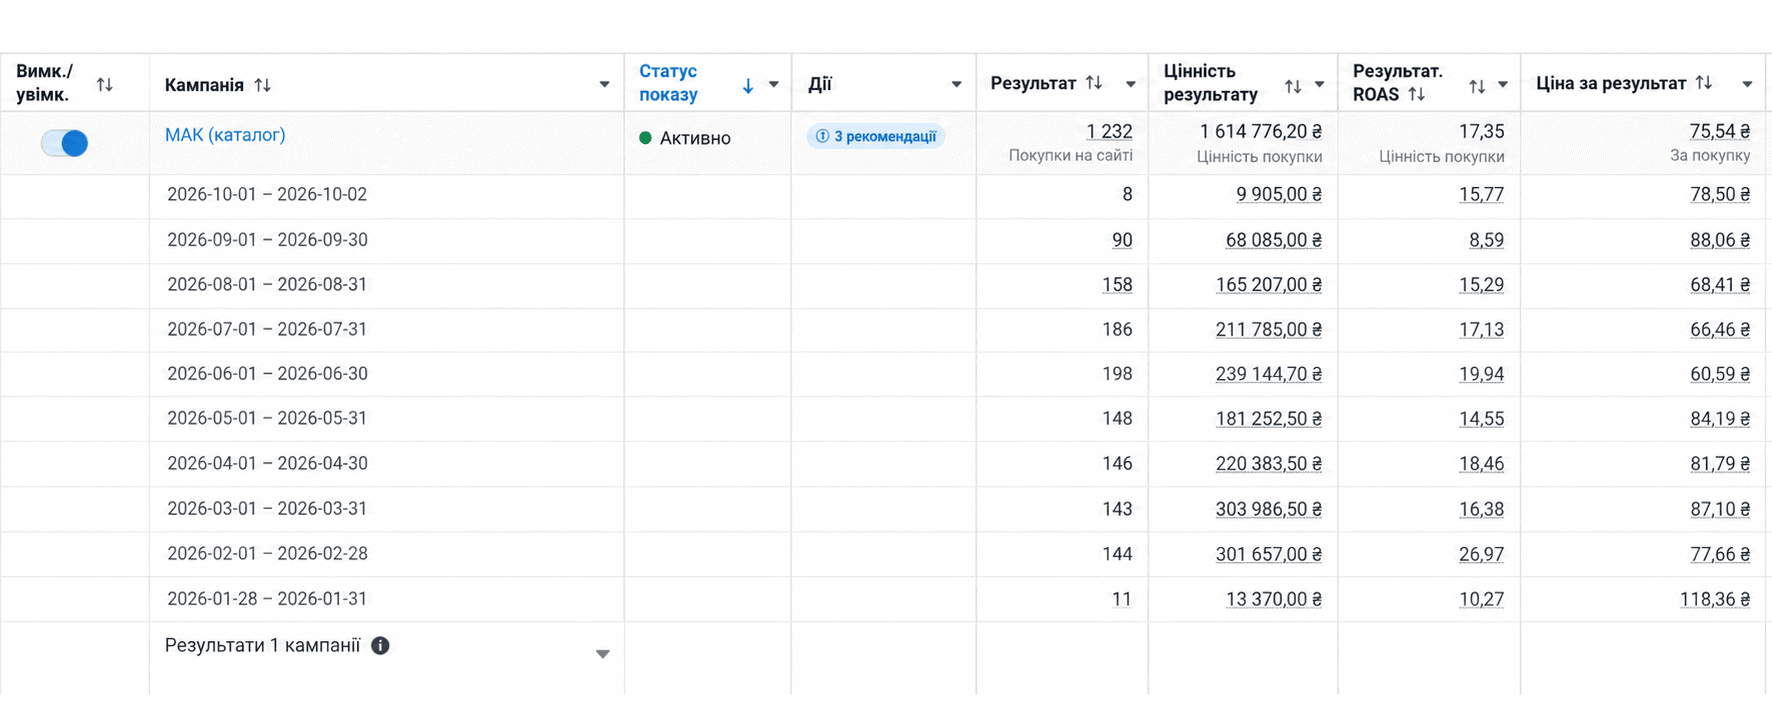Click the value 9 905,00 ₴

coord(1279,195)
